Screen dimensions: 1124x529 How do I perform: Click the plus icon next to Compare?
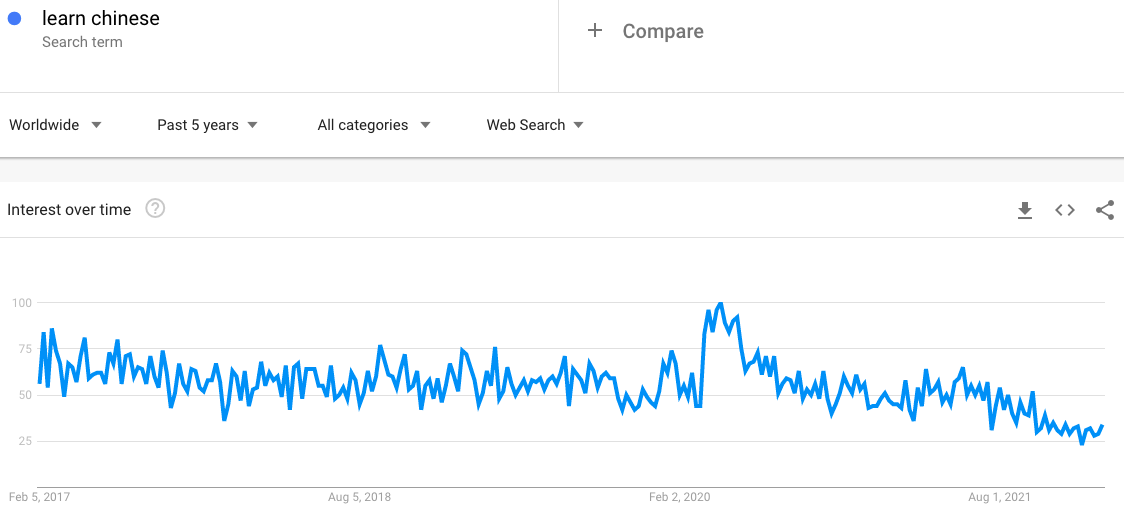point(594,31)
